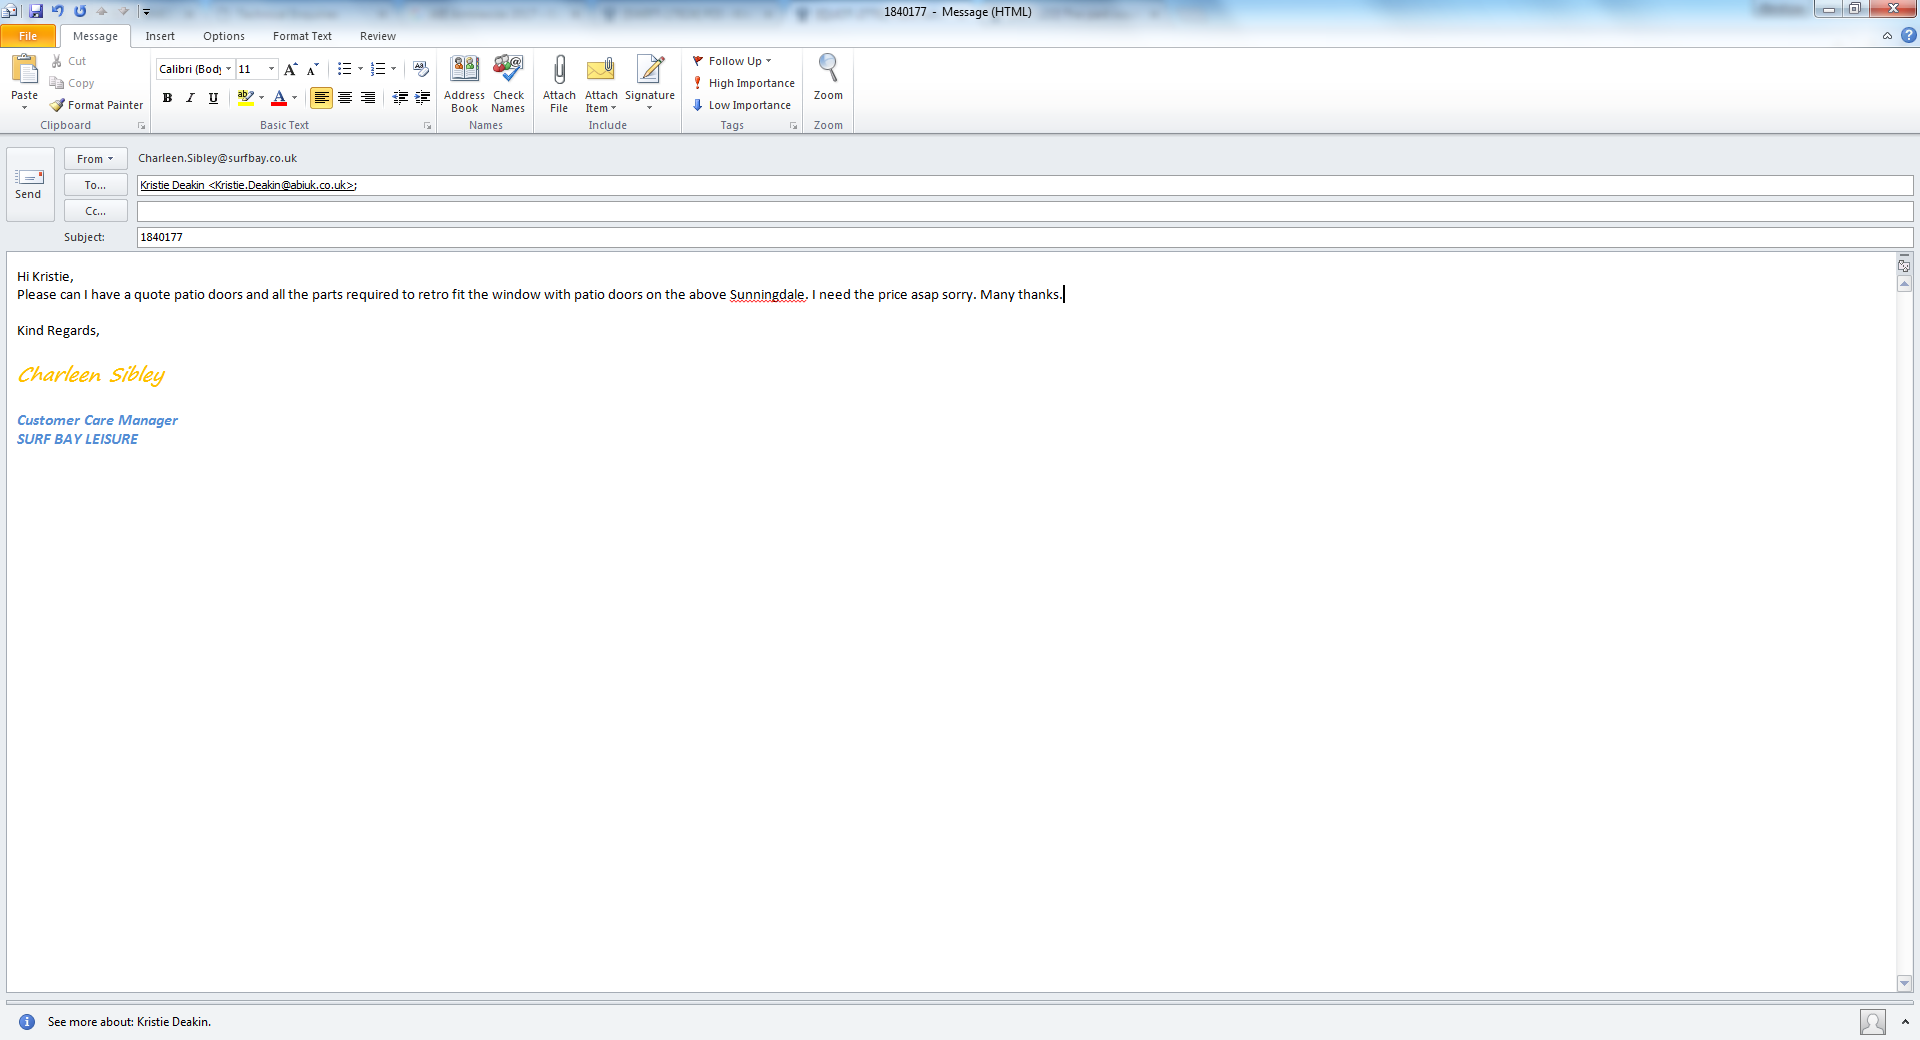
Task: Apply the red font color
Action: coord(279,97)
